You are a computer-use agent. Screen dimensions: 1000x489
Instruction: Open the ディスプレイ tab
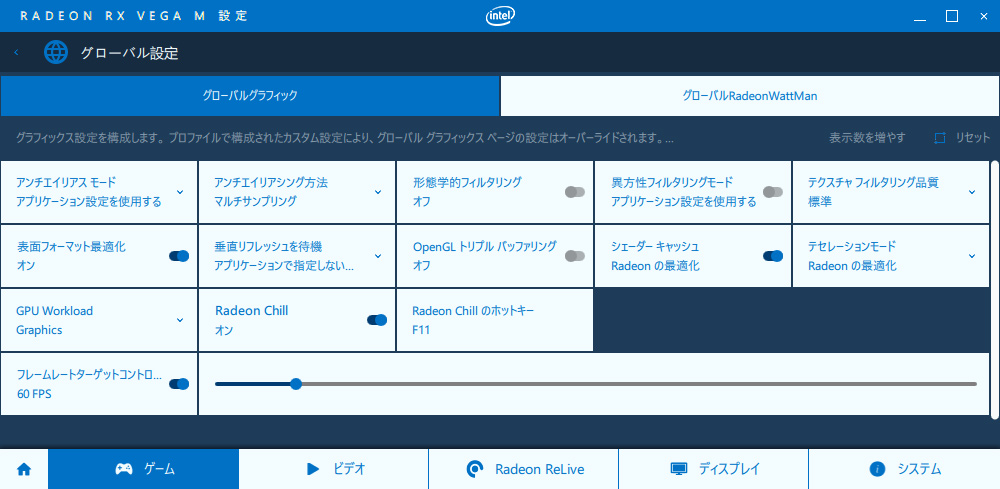(713, 469)
